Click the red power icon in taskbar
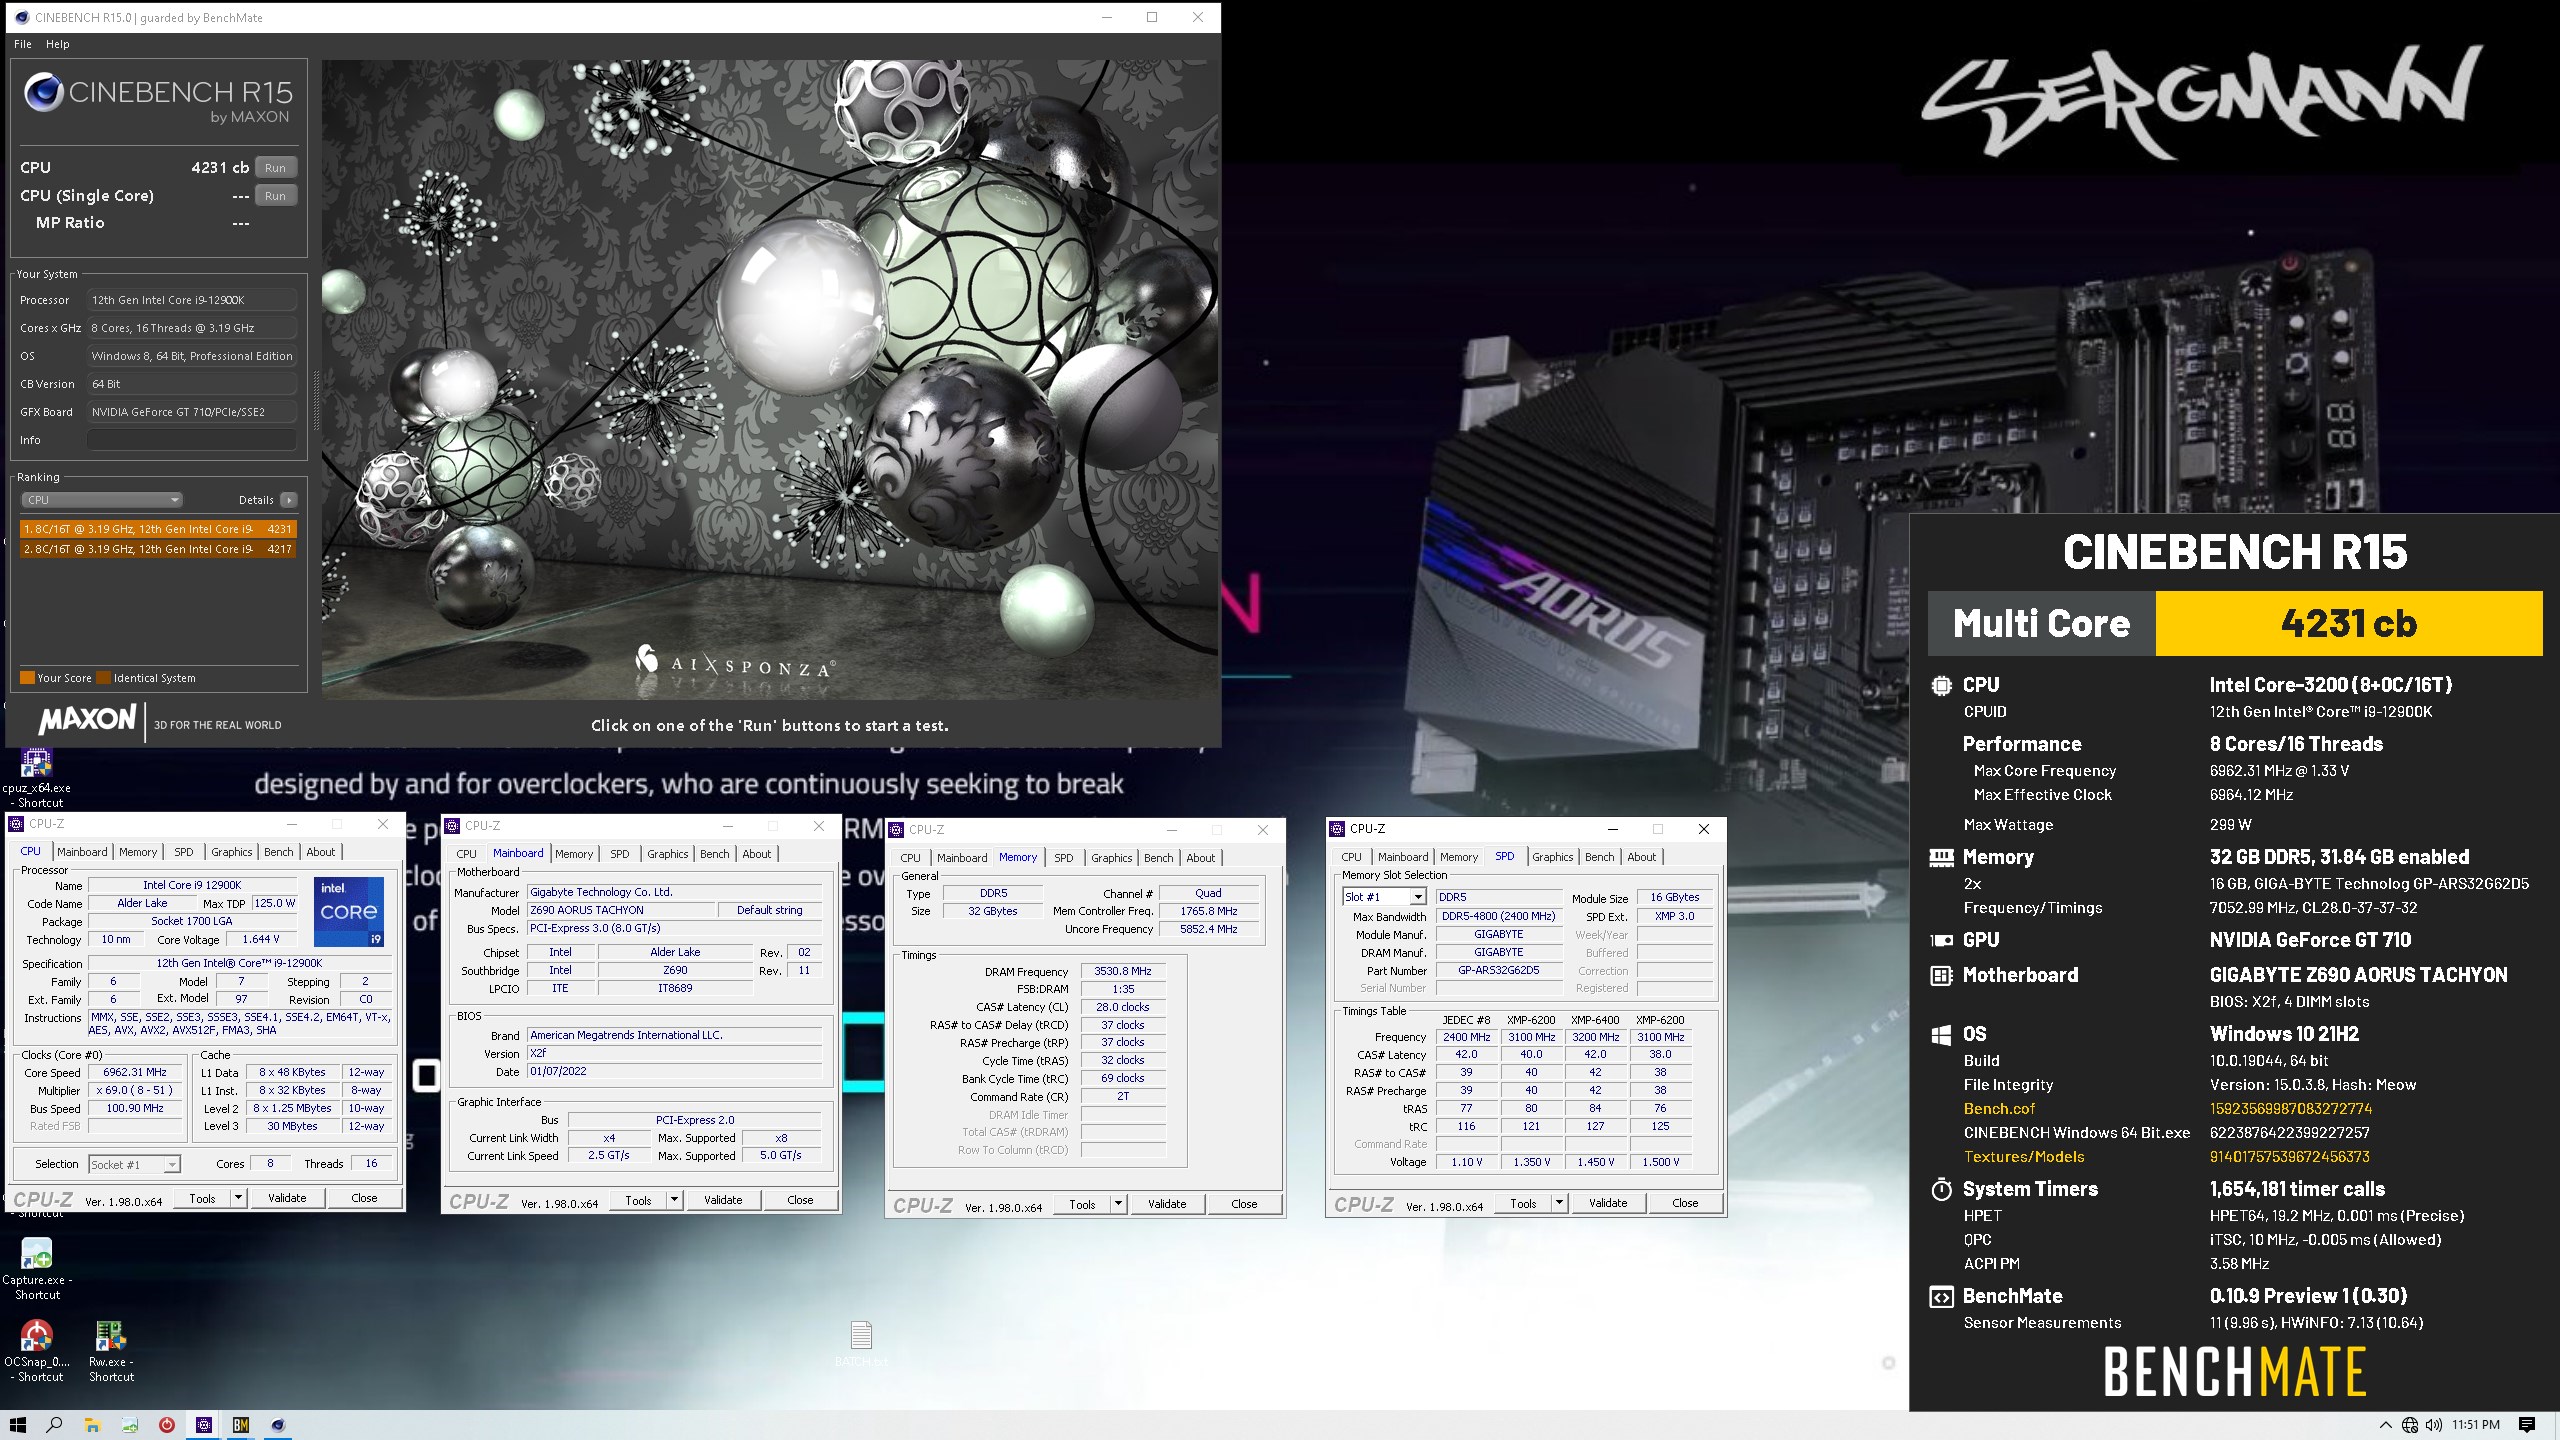Viewport: 2560px width, 1440px height. 167,1425
